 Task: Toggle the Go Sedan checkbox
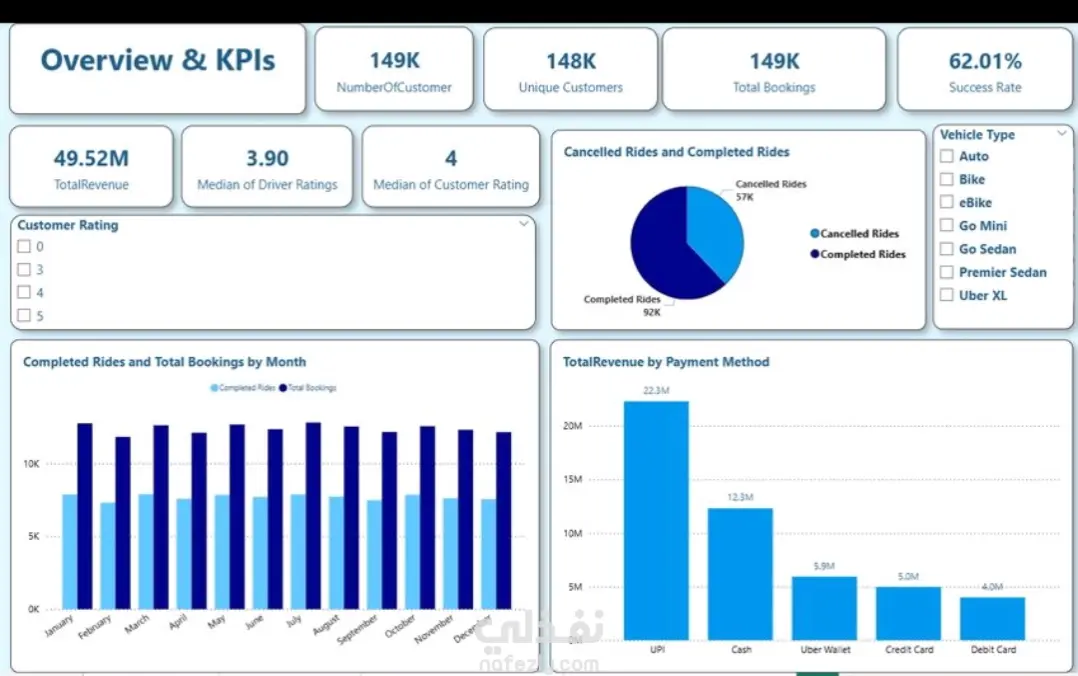coord(947,249)
